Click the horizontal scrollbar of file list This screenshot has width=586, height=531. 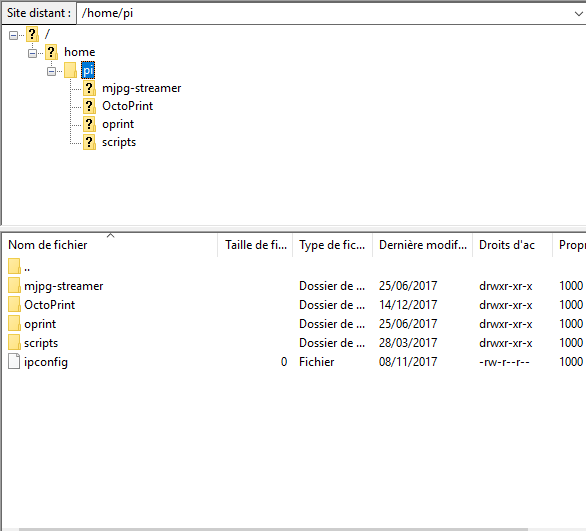pyautogui.click(x=273, y=529)
